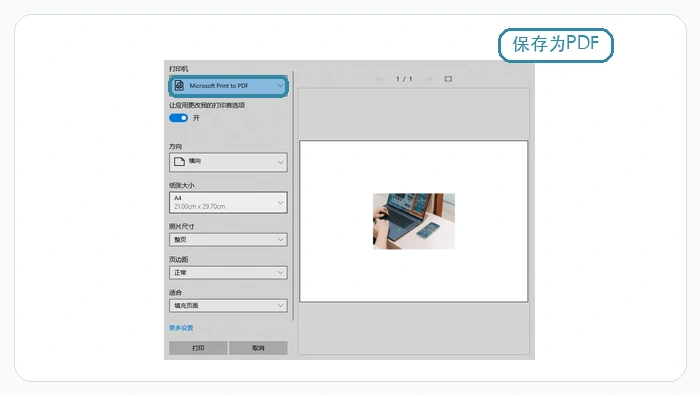Toggle the app print preferences switch off
This screenshot has width=700, height=395.
178,118
